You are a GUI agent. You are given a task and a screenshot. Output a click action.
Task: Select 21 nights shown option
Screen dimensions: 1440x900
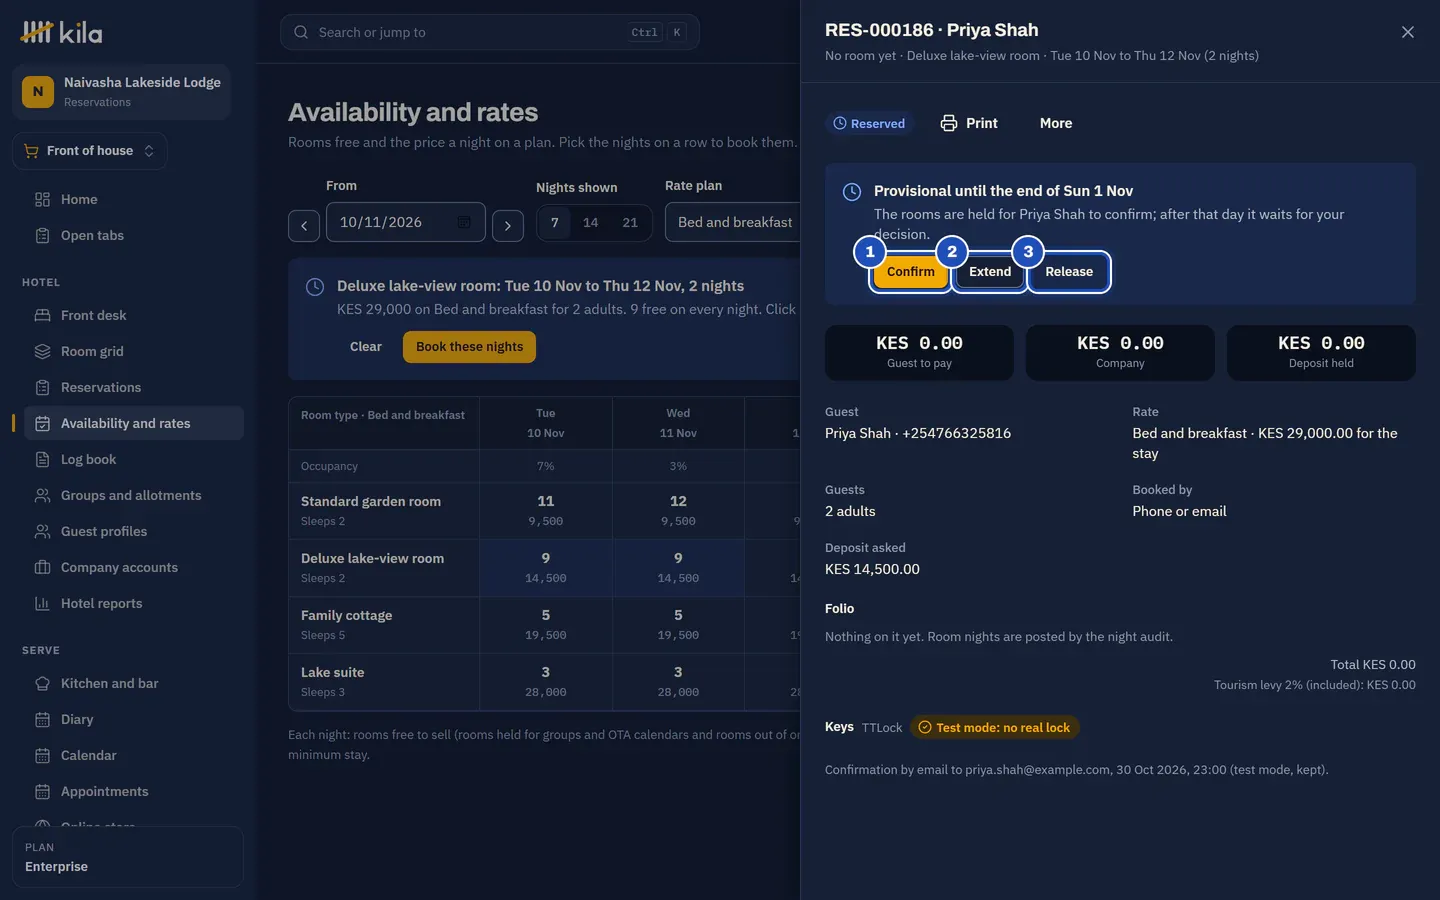(630, 222)
